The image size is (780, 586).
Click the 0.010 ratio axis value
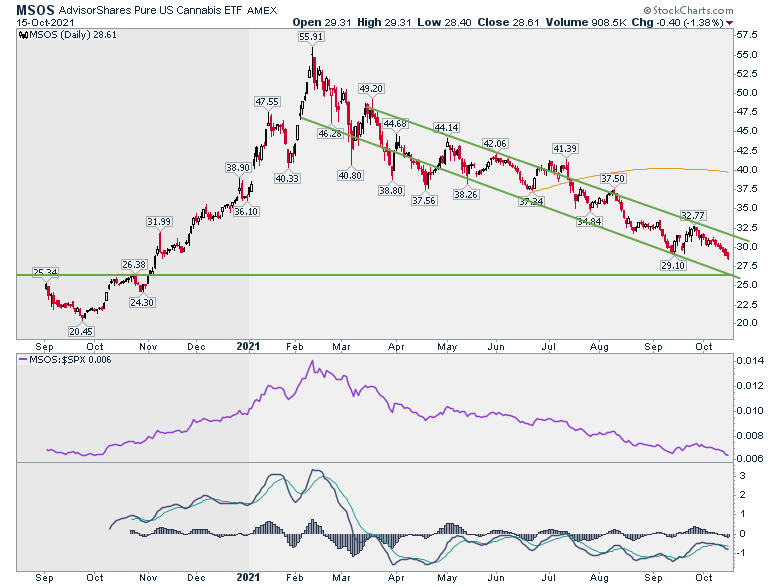point(750,411)
